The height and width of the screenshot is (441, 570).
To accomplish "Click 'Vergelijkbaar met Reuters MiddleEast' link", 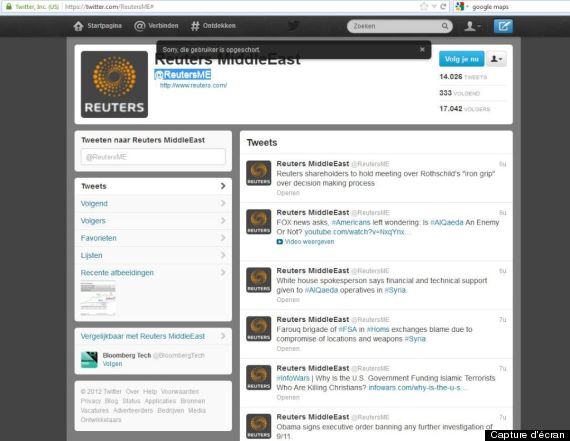I will click(x=142, y=336).
